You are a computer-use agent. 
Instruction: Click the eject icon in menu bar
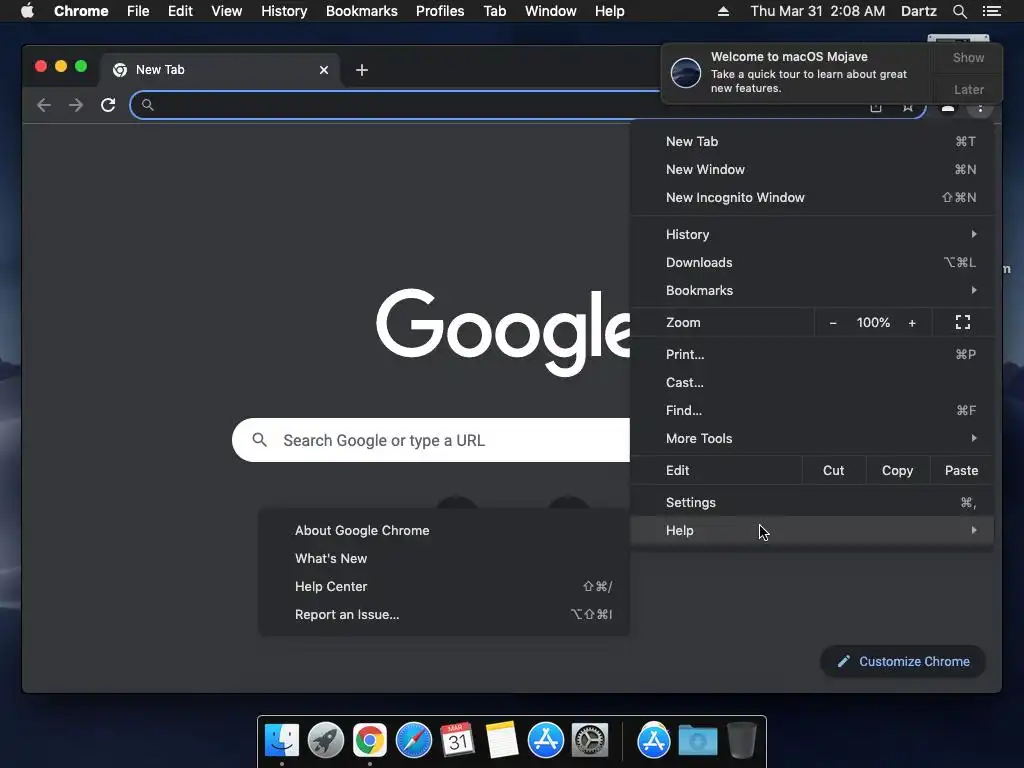(x=723, y=11)
